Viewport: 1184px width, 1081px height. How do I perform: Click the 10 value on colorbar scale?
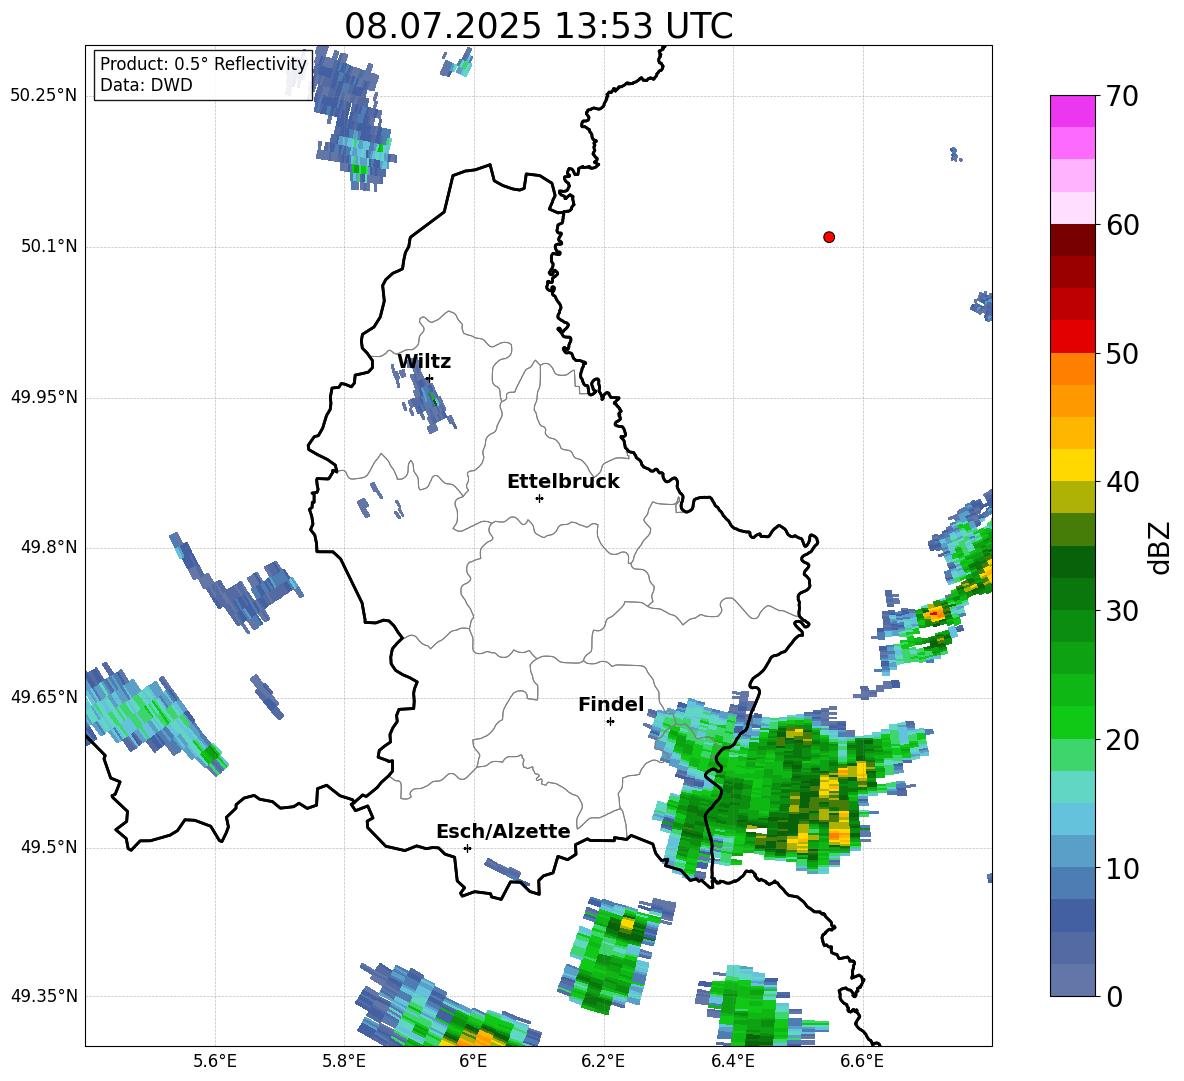(1121, 868)
